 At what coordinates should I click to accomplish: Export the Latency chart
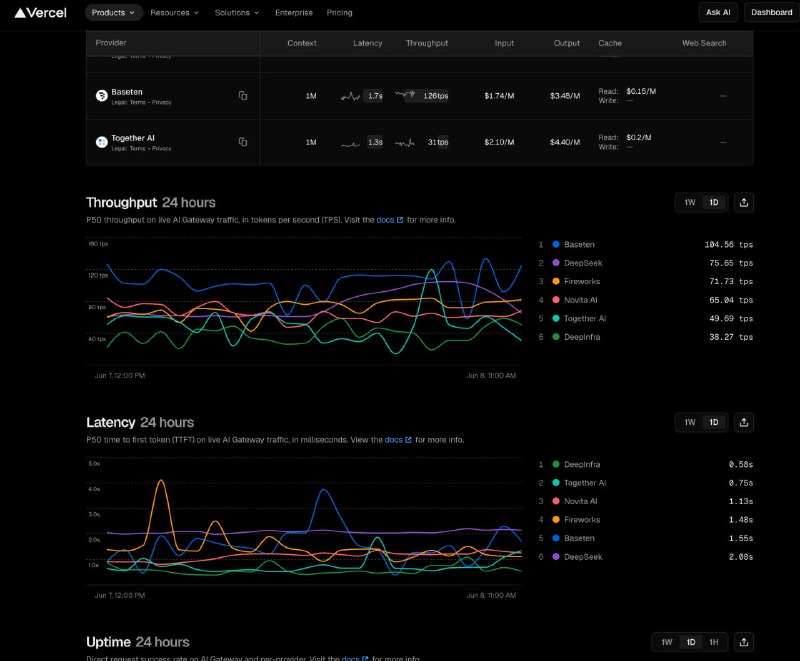[744, 422]
